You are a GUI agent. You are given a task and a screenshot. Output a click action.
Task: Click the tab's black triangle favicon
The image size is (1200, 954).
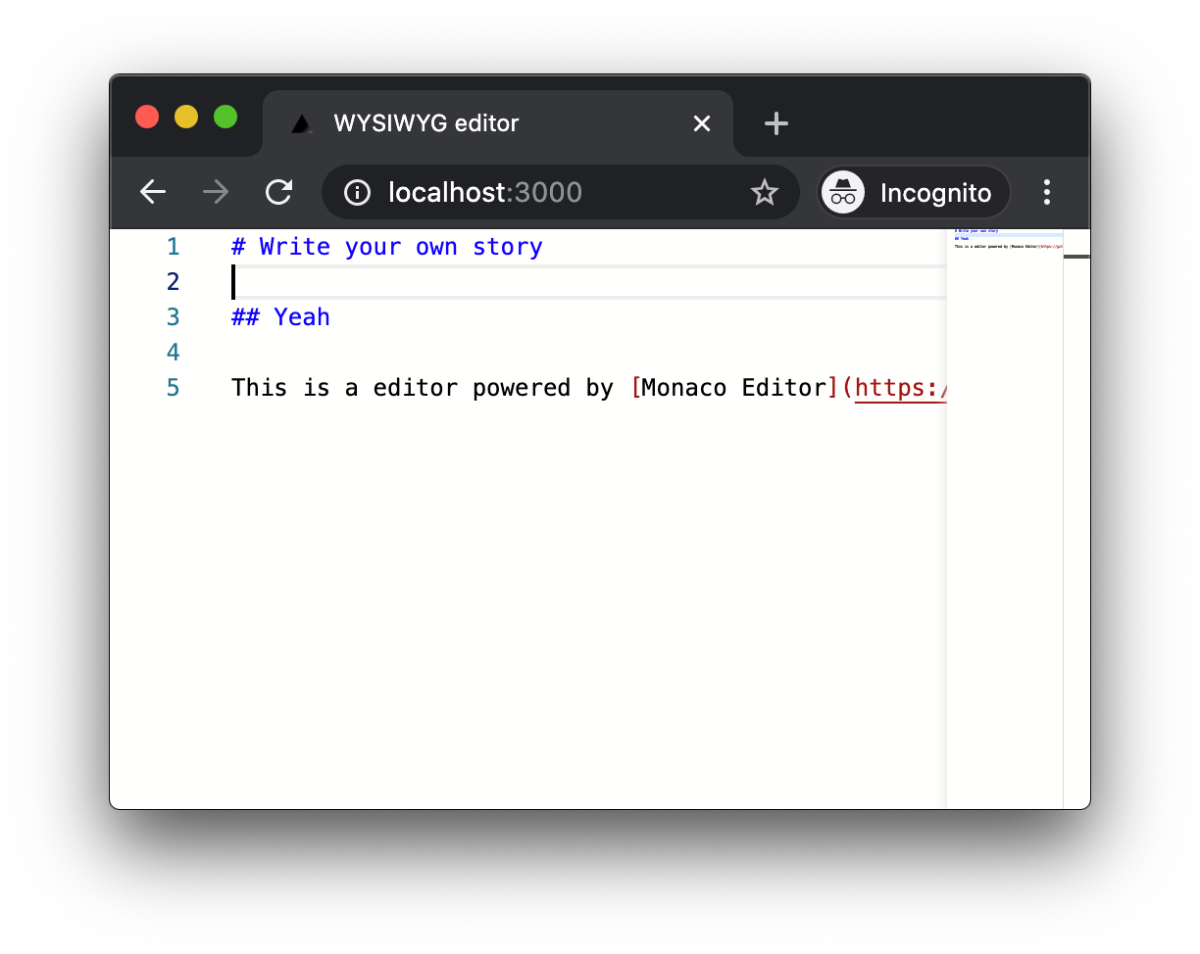(x=301, y=124)
